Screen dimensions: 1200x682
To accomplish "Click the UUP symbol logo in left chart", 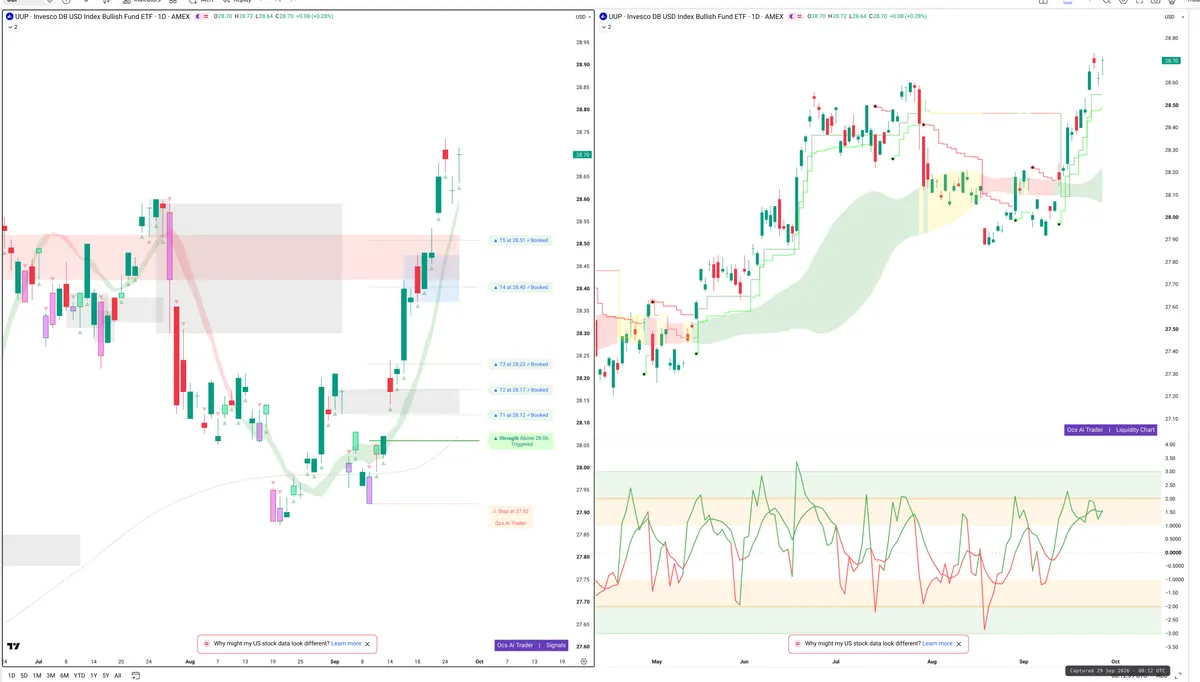I will [9, 17].
